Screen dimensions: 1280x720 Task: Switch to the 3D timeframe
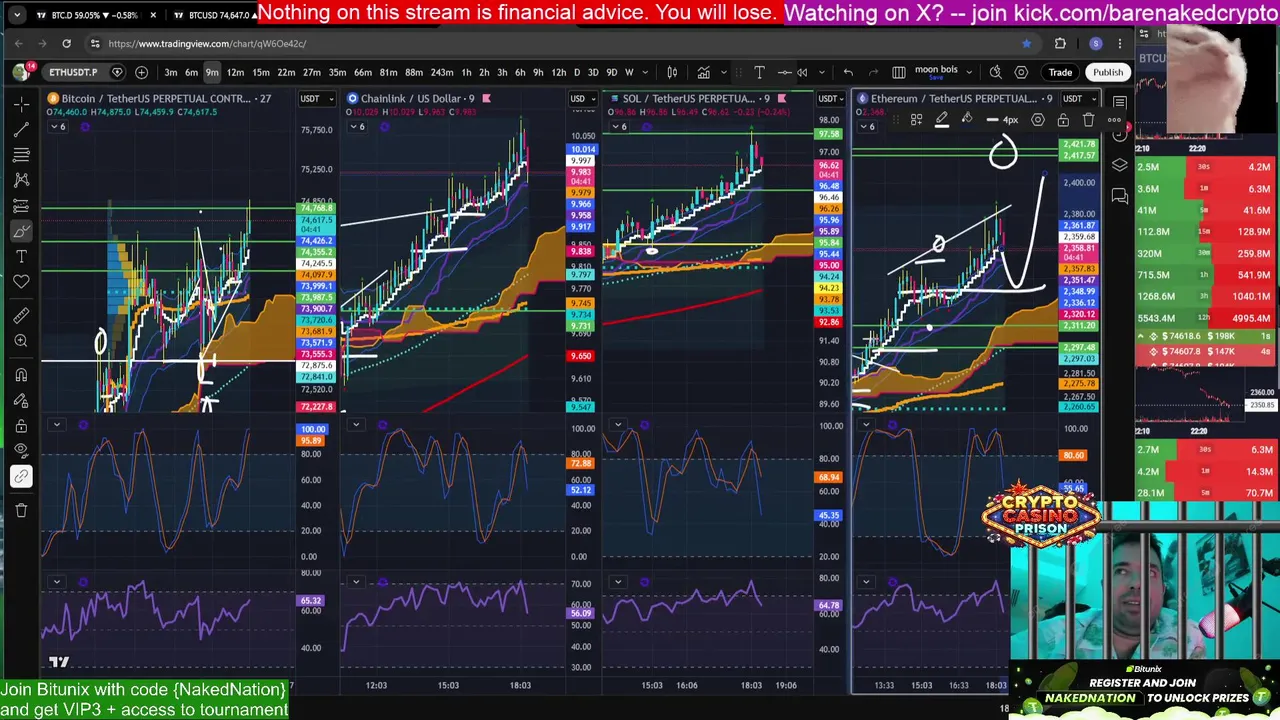pos(593,72)
